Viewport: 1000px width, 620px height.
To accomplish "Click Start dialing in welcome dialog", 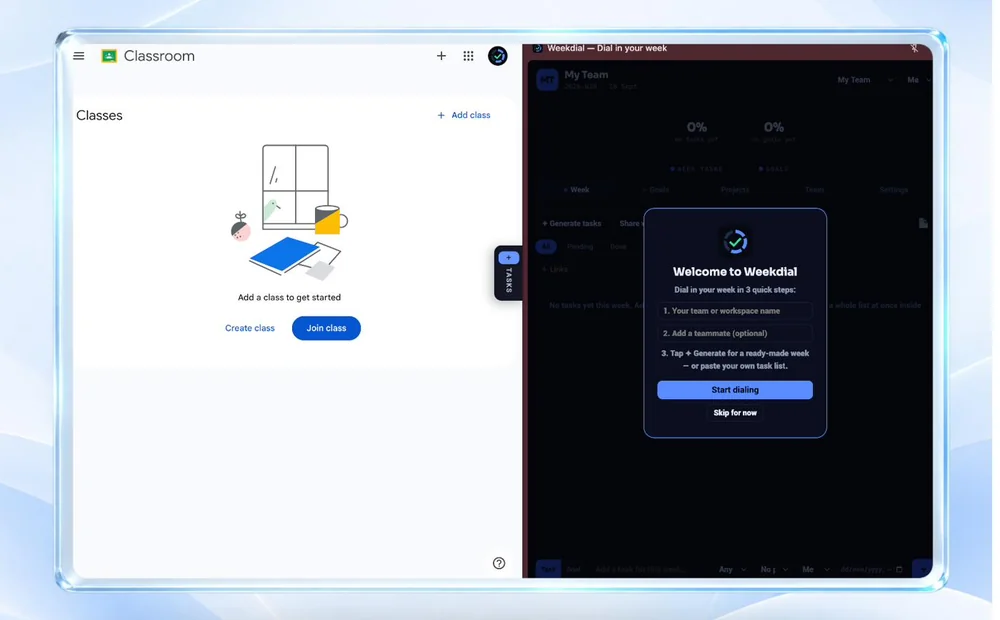I will 735,390.
